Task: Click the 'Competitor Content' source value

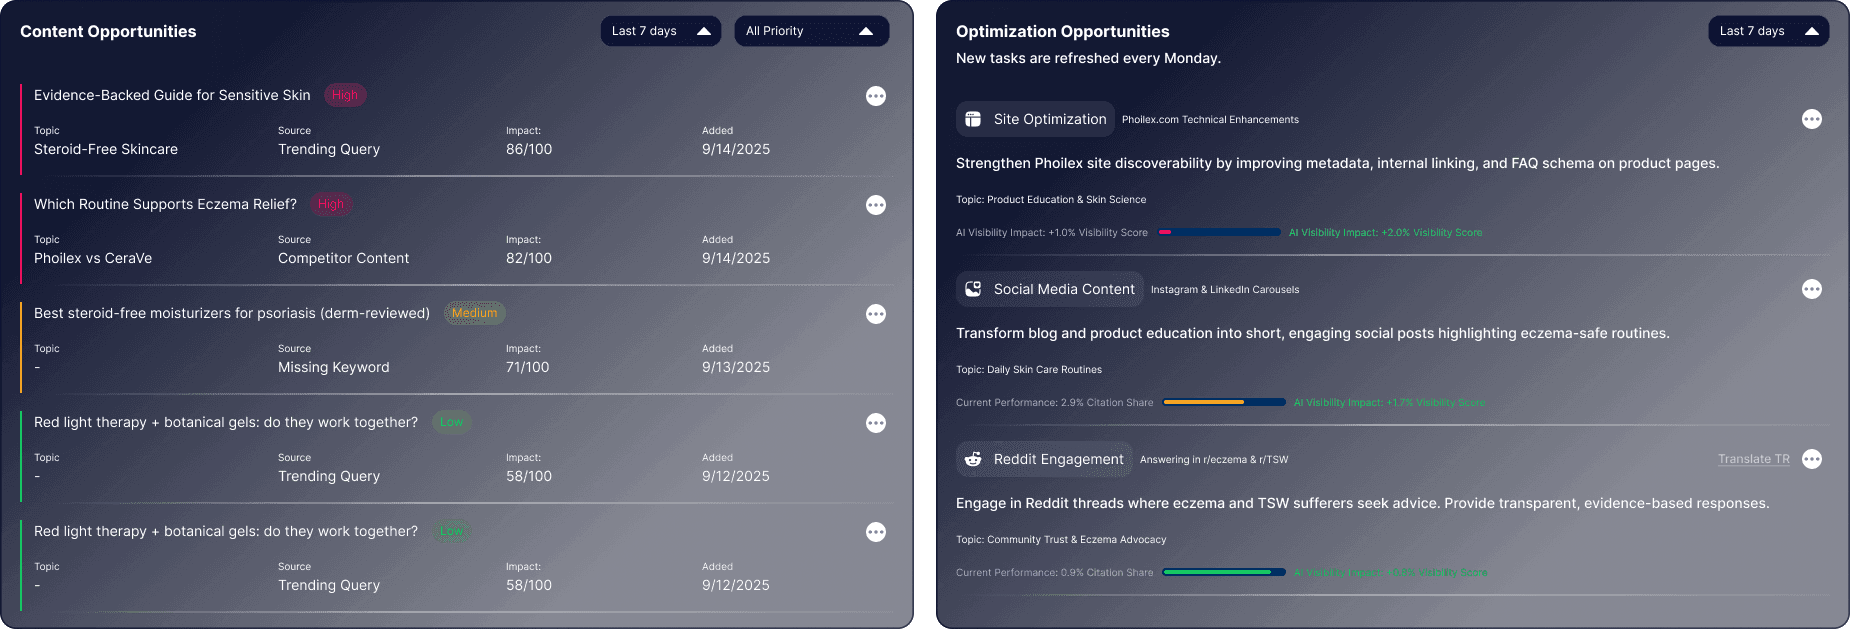Action: point(344,258)
